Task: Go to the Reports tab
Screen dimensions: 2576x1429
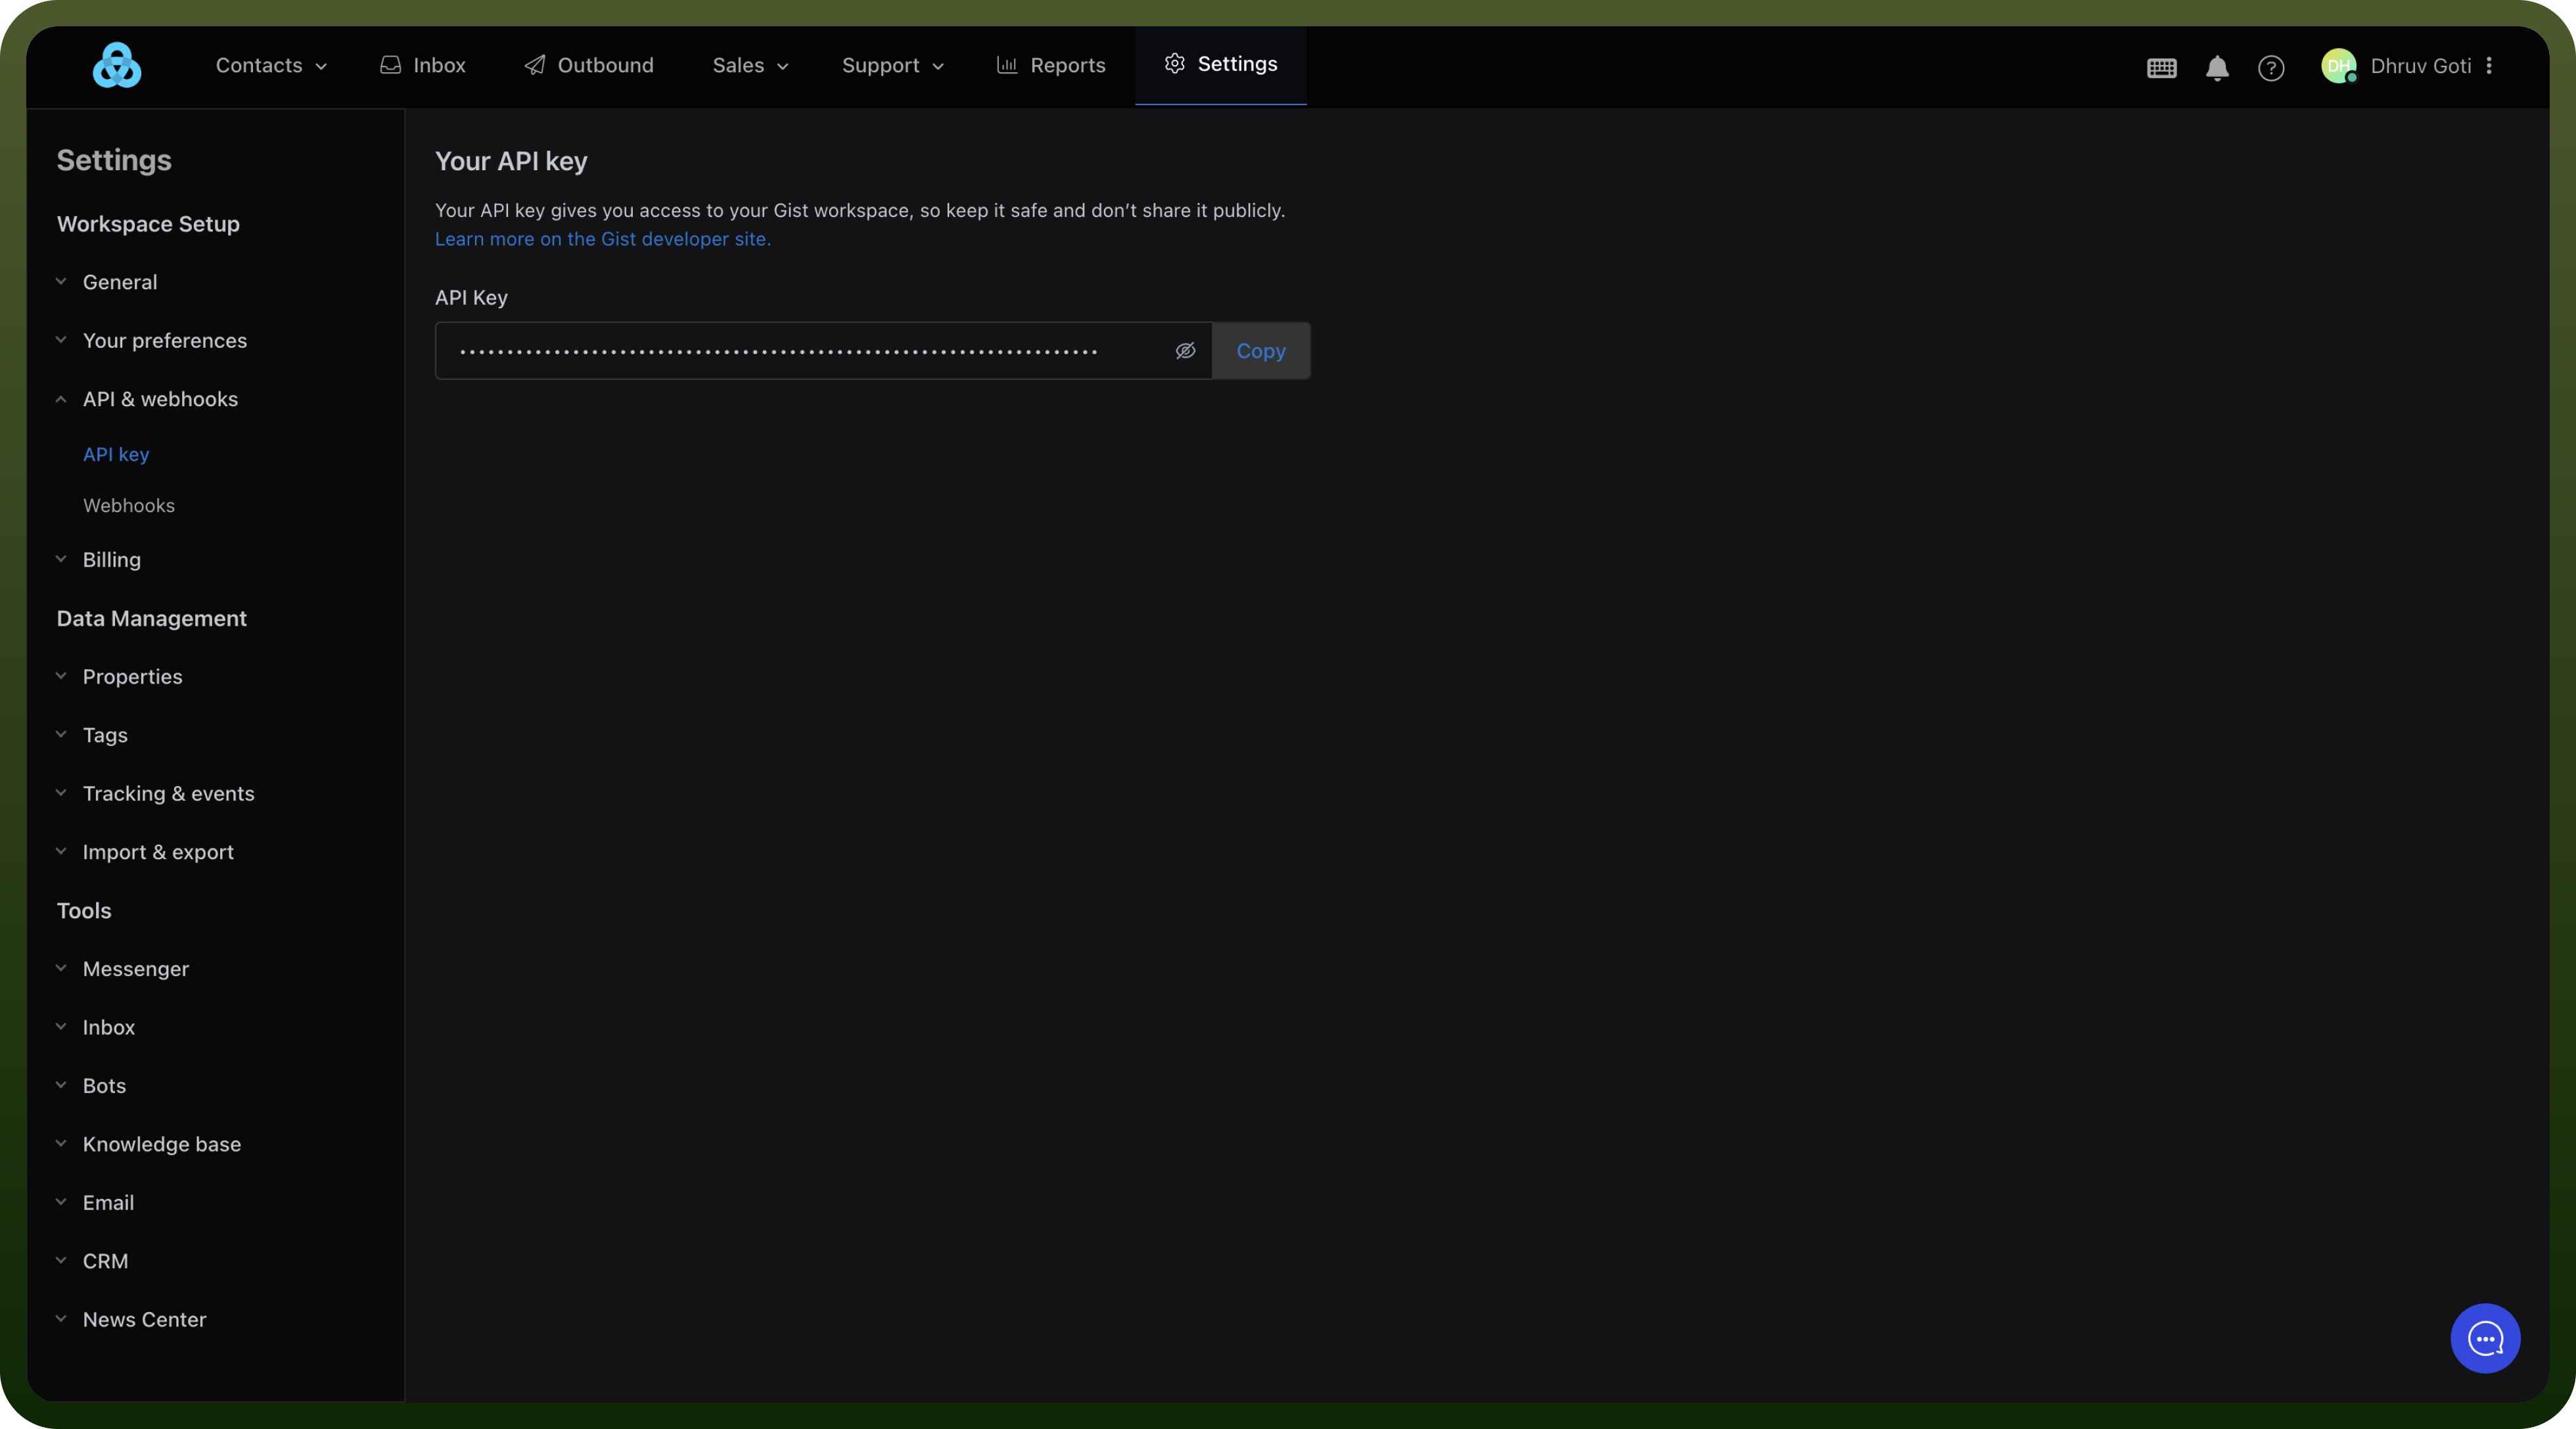Action: tap(1050, 66)
